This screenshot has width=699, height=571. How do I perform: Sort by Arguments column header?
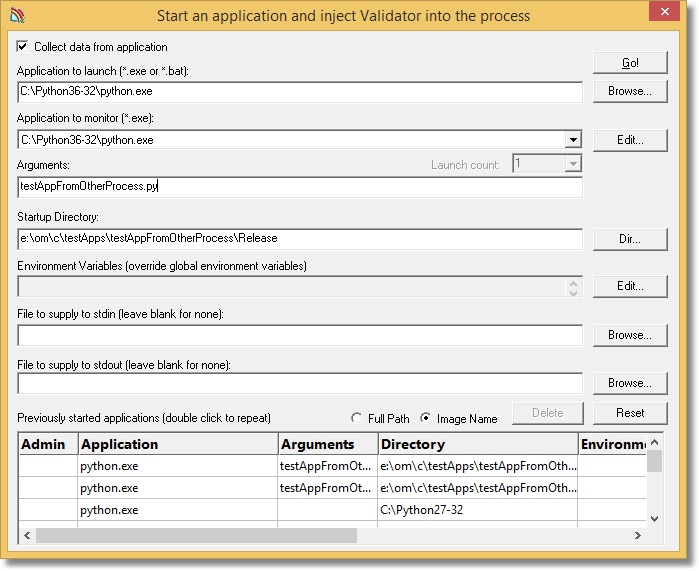328,444
